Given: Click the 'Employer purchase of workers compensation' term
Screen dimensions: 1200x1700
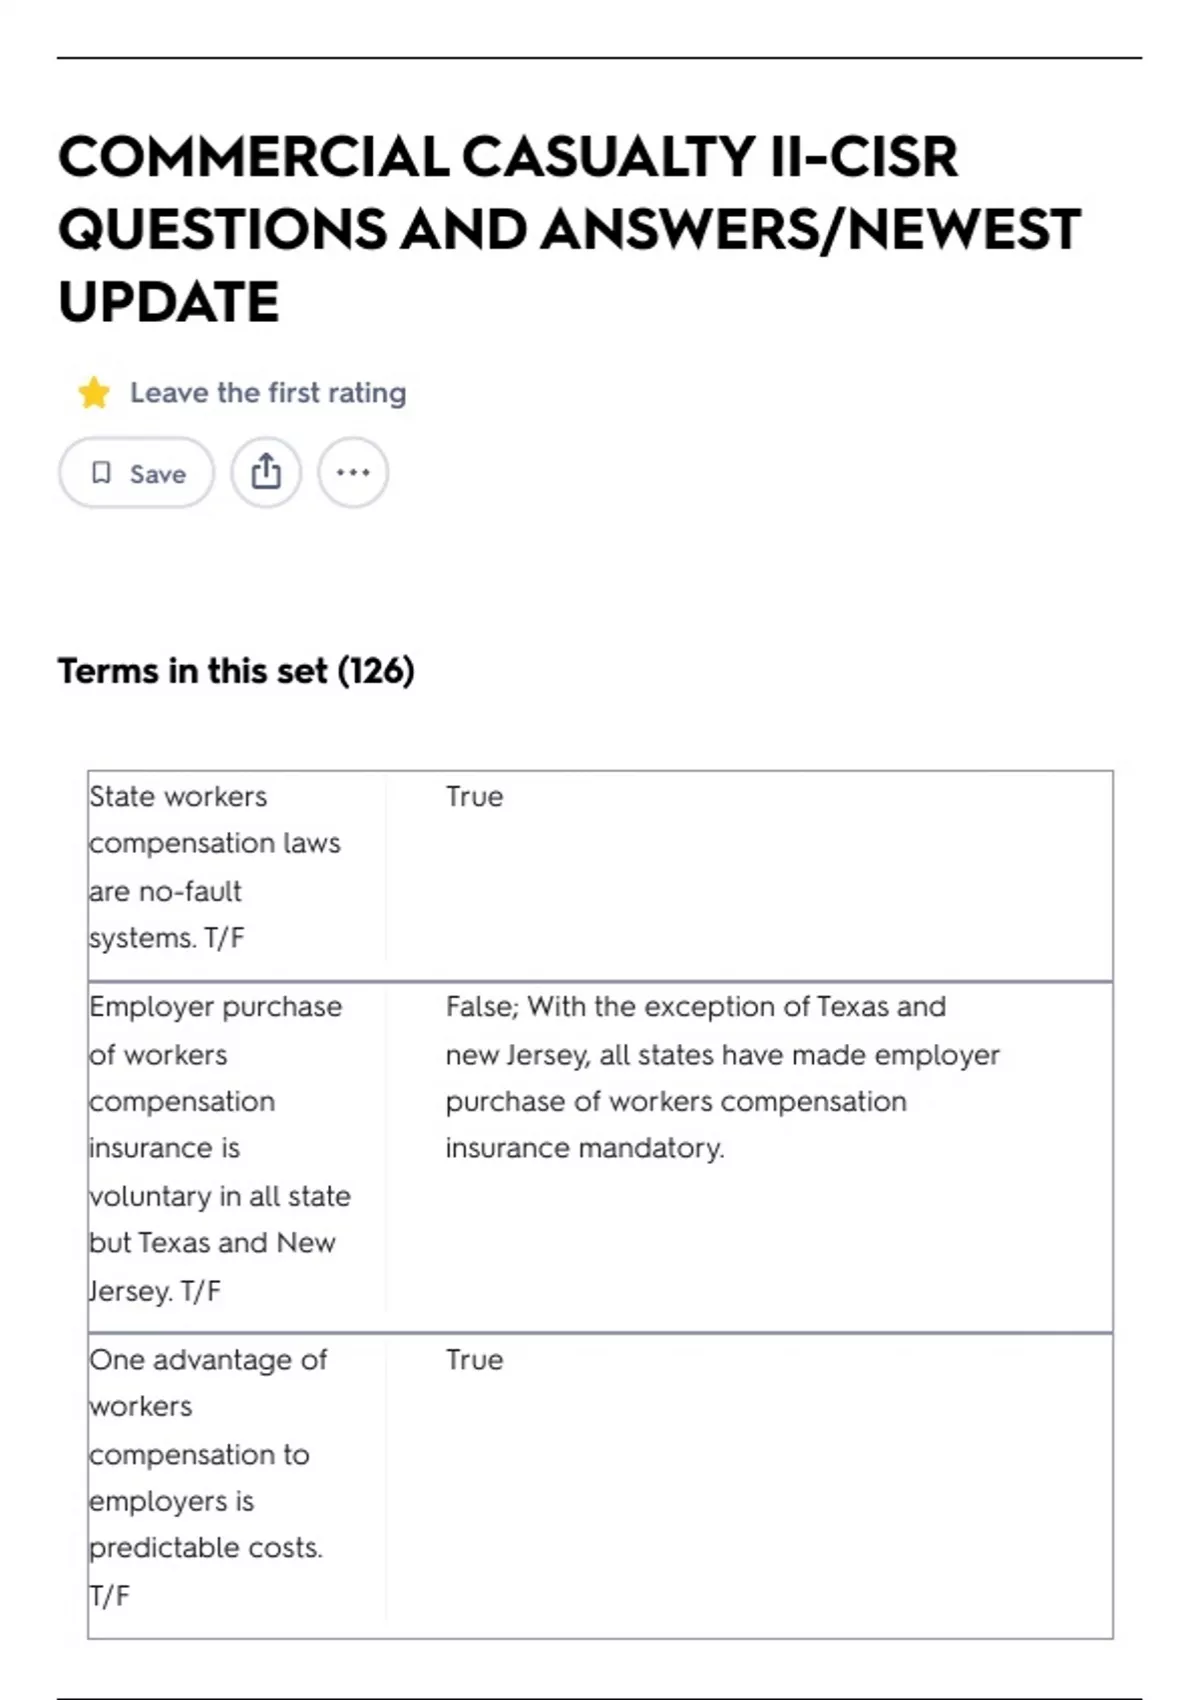Looking at the screenshot, I should [220, 1148].
